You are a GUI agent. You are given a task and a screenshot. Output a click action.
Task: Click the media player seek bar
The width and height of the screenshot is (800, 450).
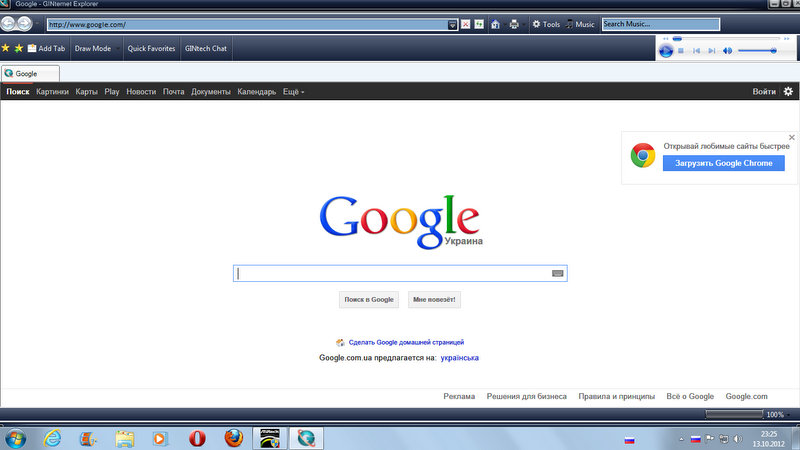pyautogui.click(x=726, y=38)
